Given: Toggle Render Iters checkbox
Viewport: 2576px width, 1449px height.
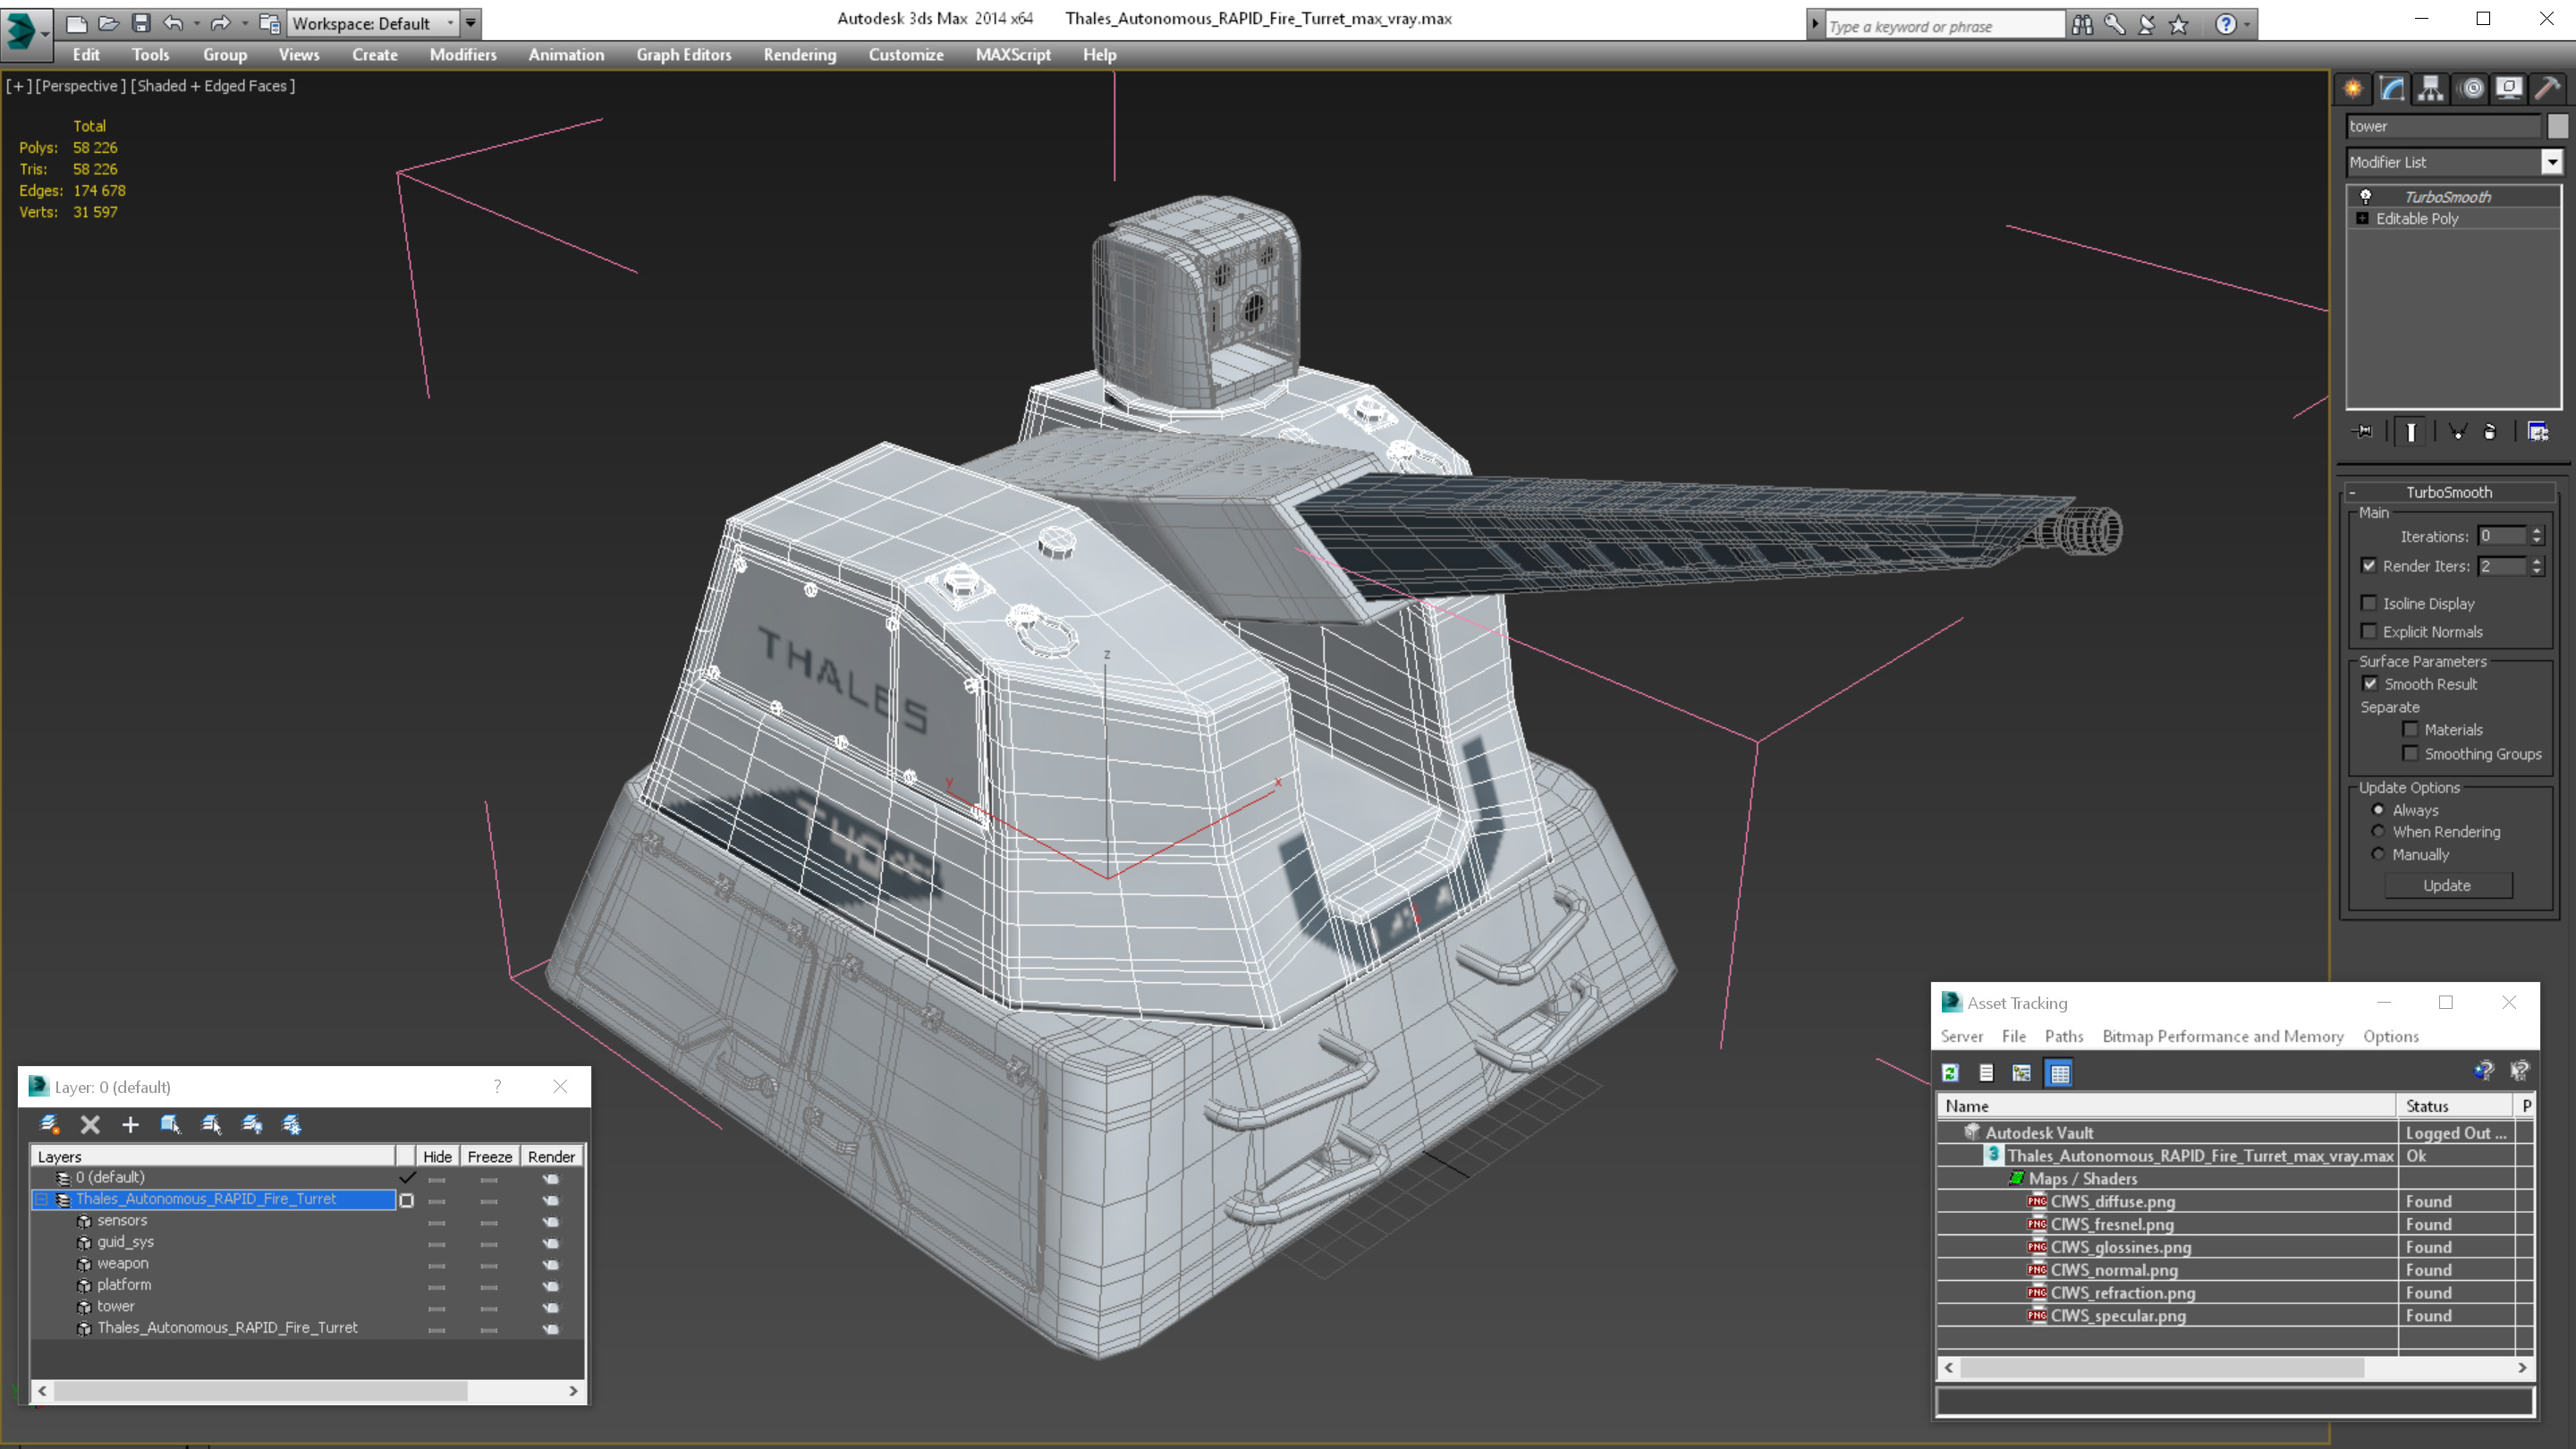Looking at the screenshot, I should pos(2369,566).
